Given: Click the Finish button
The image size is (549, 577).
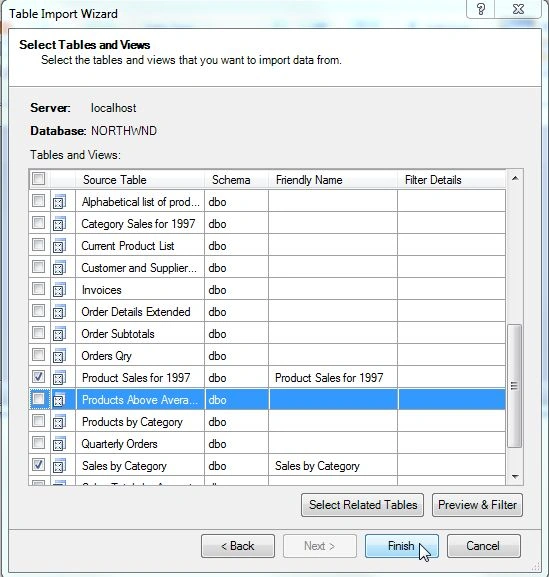Looking at the screenshot, I should tap(401, 546).
